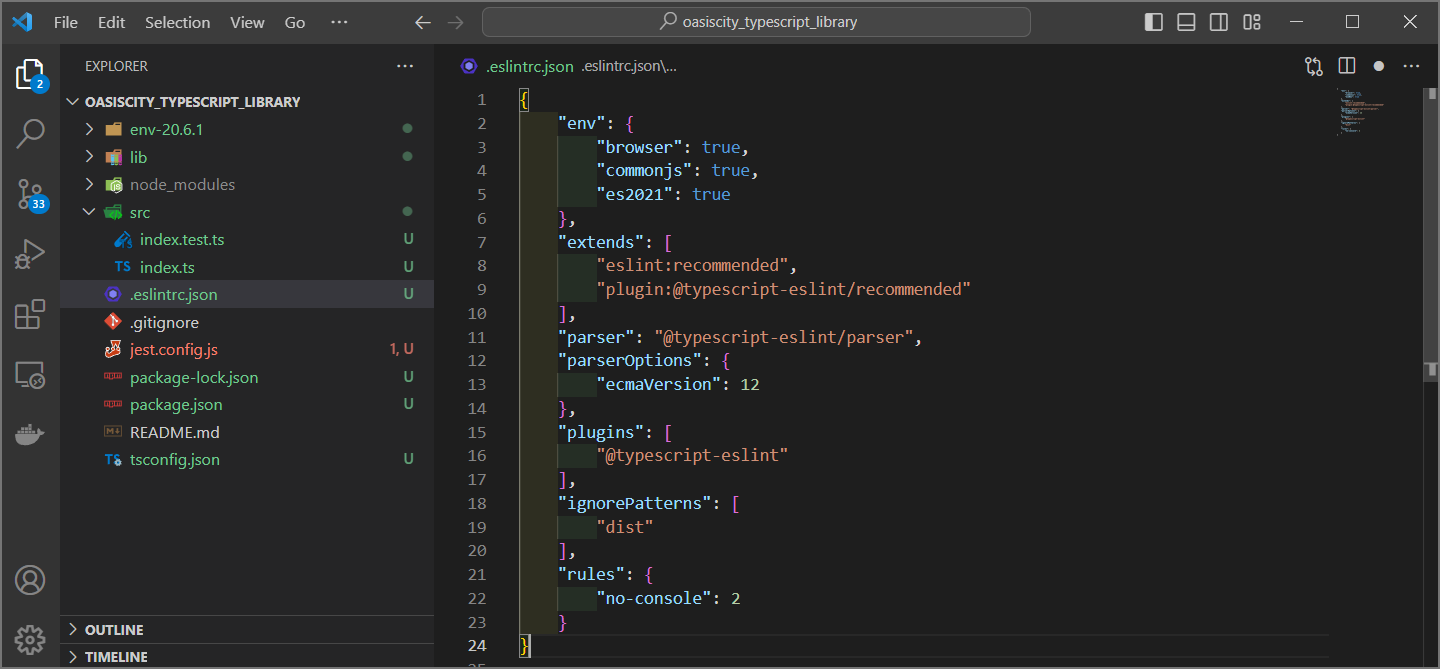Click the oasiscity_typescript_library search box
This screenshot has width=1440, height=669.
(x=756, y=22)
